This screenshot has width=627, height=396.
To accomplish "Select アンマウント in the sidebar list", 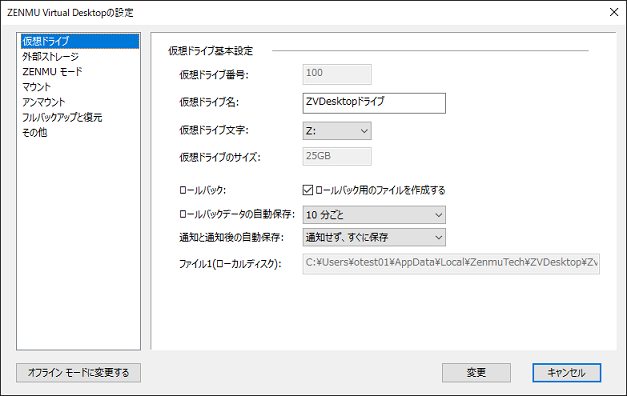I will pos(44,102).
